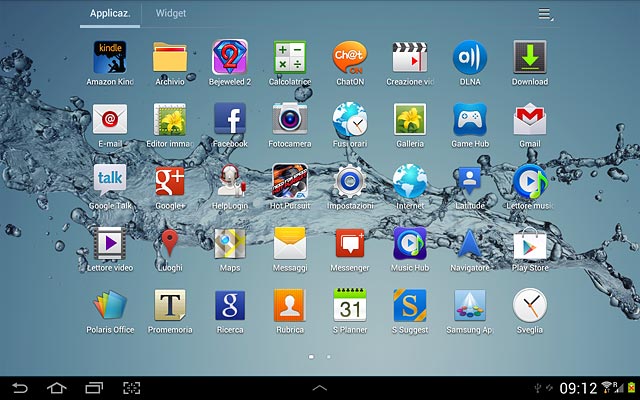The height and width of the screenshot is (400, 640).
Task: Open the Luoghi places app
Action: coord(170,242)
